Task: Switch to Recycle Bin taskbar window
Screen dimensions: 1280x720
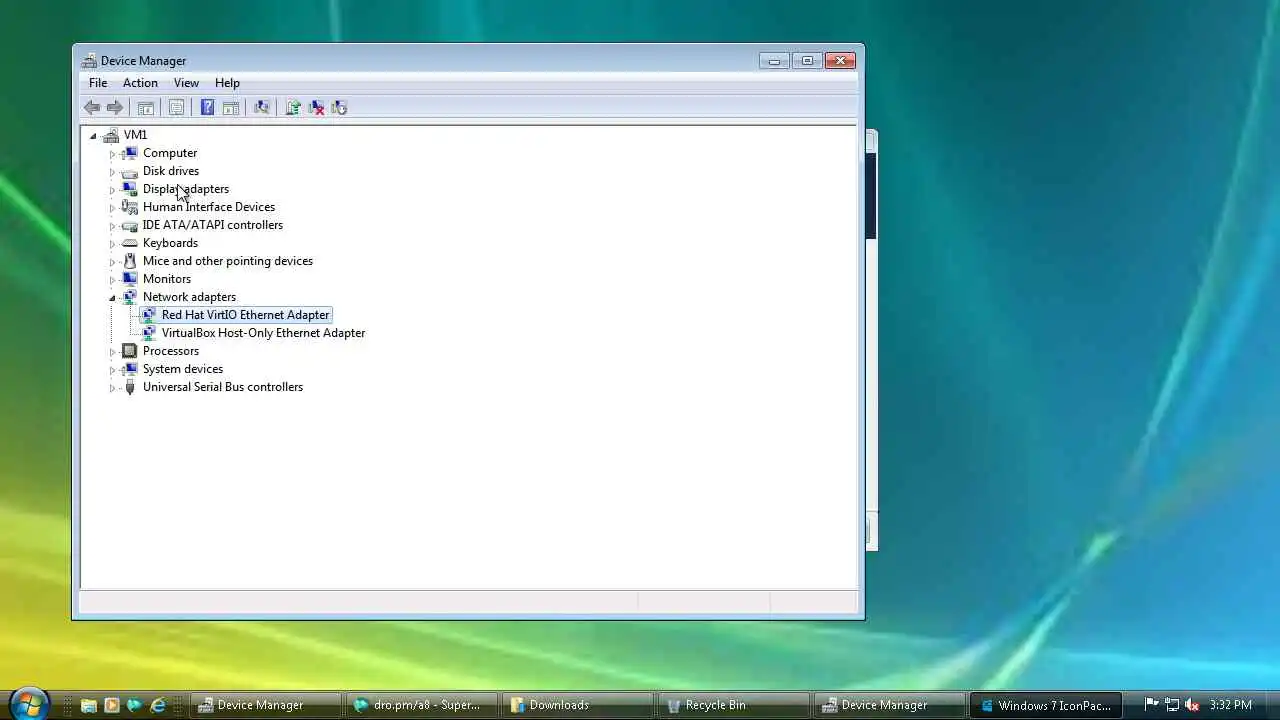Action: pyautogui.click(x=733, y=705)
